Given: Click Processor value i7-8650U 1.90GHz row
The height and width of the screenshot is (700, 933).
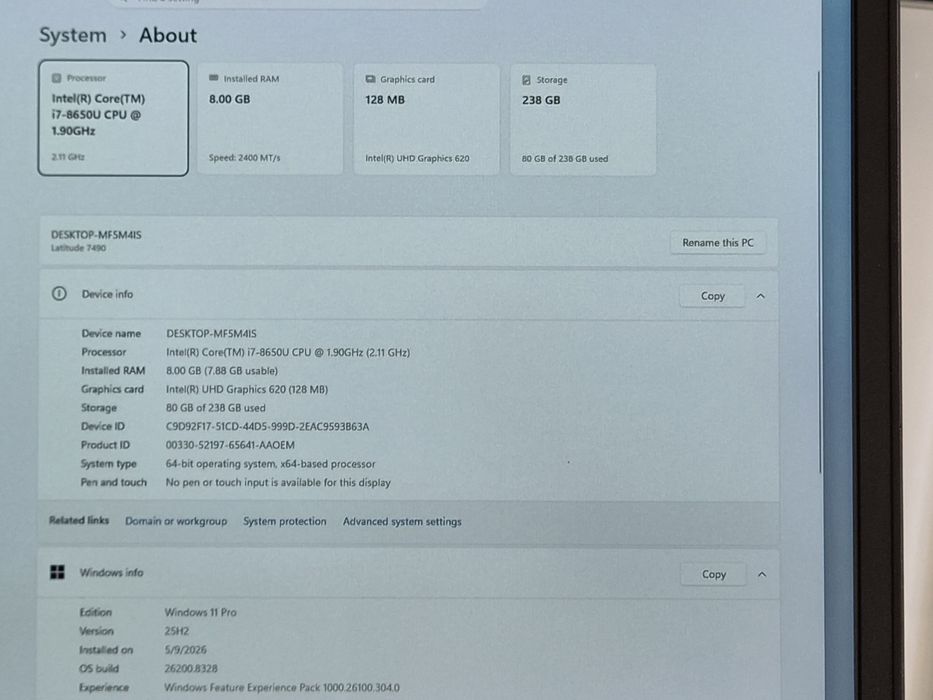Looking at the screenshot, I should (x=288, y=352).
